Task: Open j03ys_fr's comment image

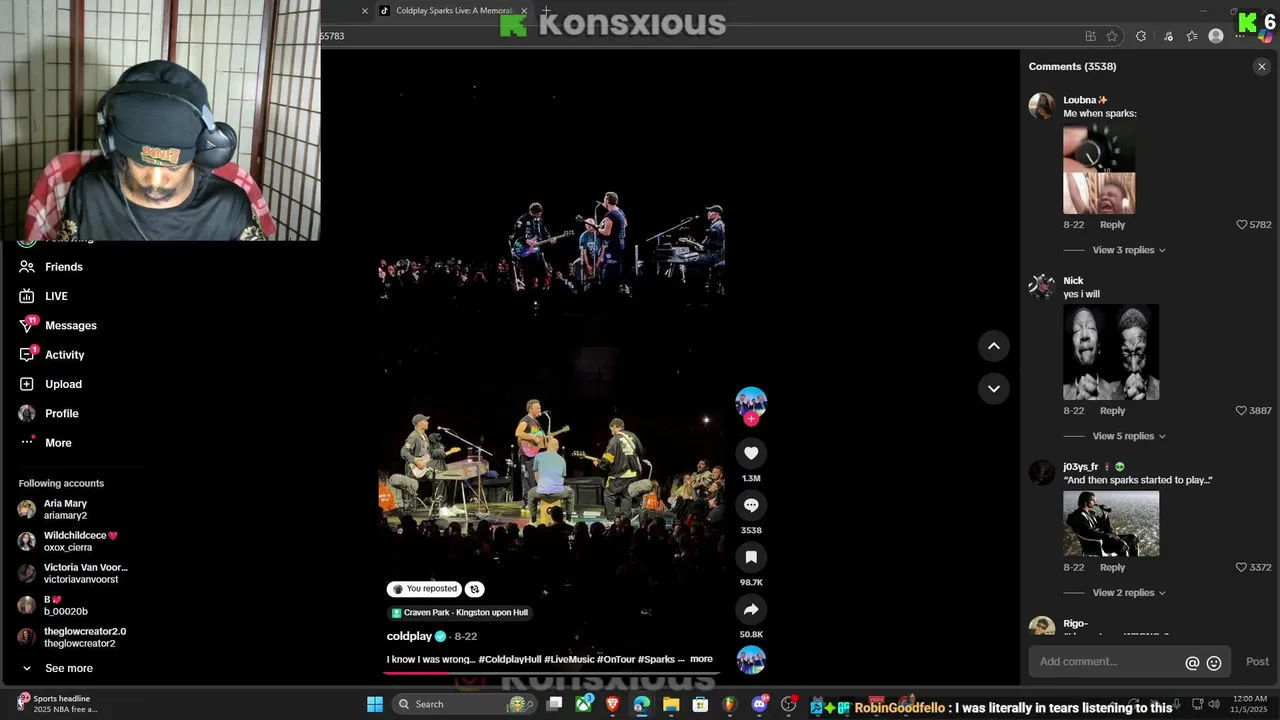Action: [x=1111, y=523]
